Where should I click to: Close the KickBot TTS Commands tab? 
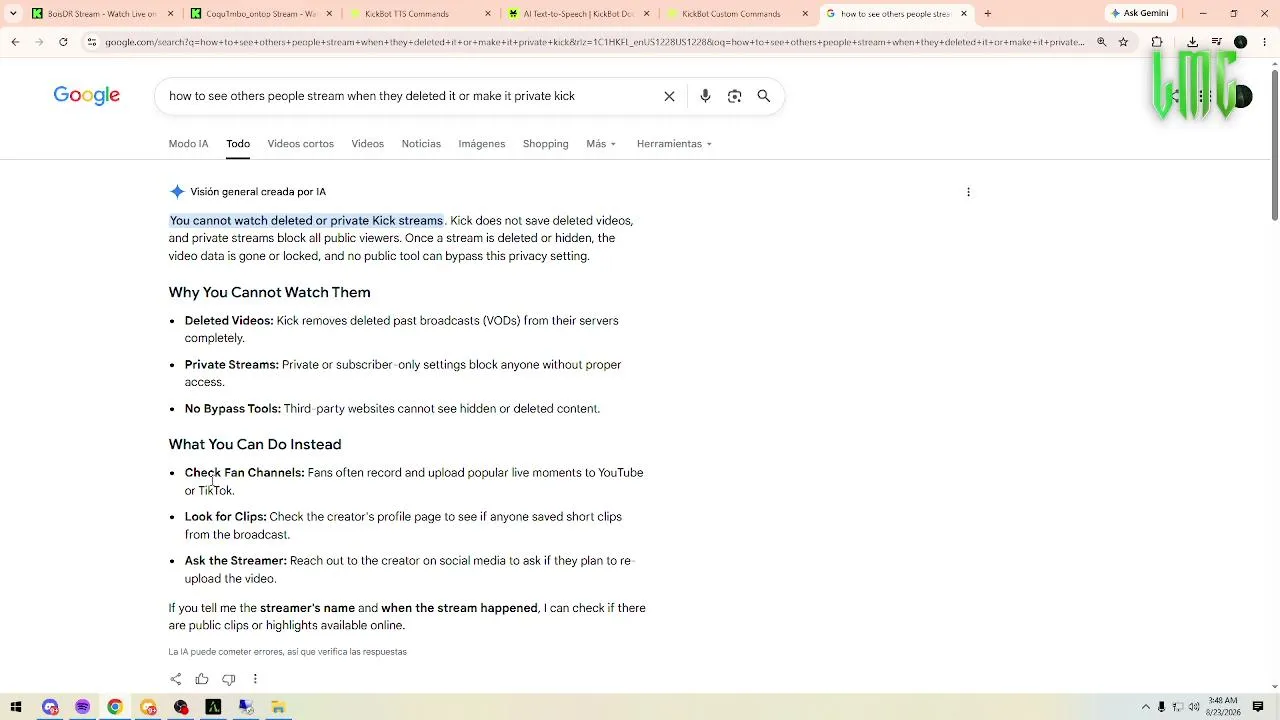pyautogui.click(x=488, y=14)
